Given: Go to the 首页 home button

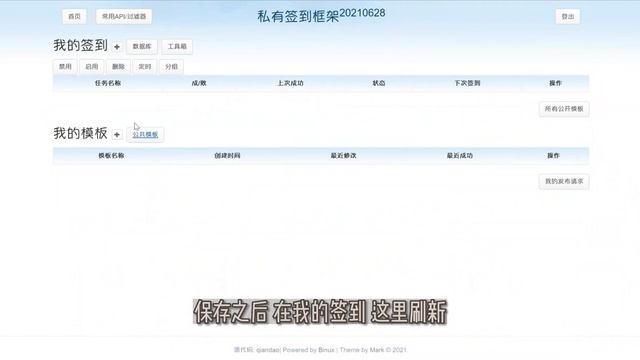Looking at the screenshot, I should 74,16.
